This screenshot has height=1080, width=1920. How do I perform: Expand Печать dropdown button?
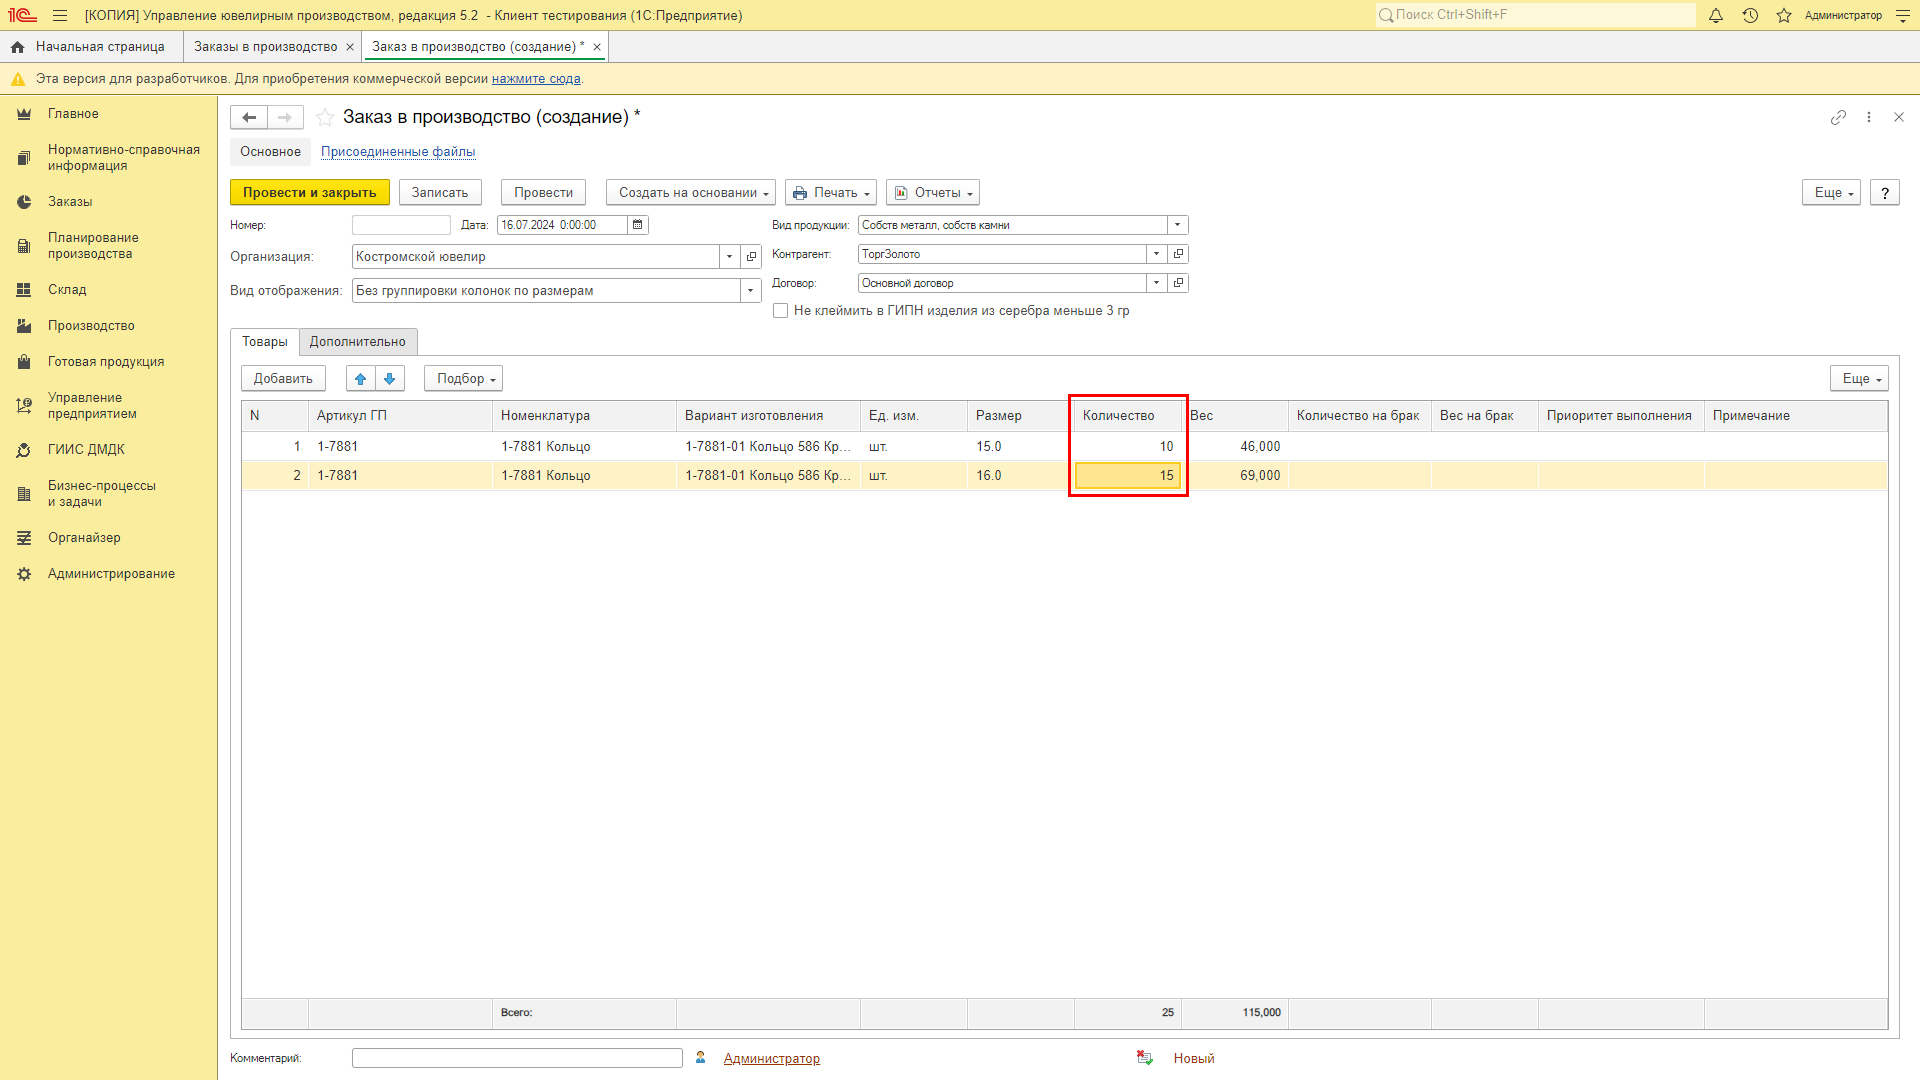(x=831, y=192)
